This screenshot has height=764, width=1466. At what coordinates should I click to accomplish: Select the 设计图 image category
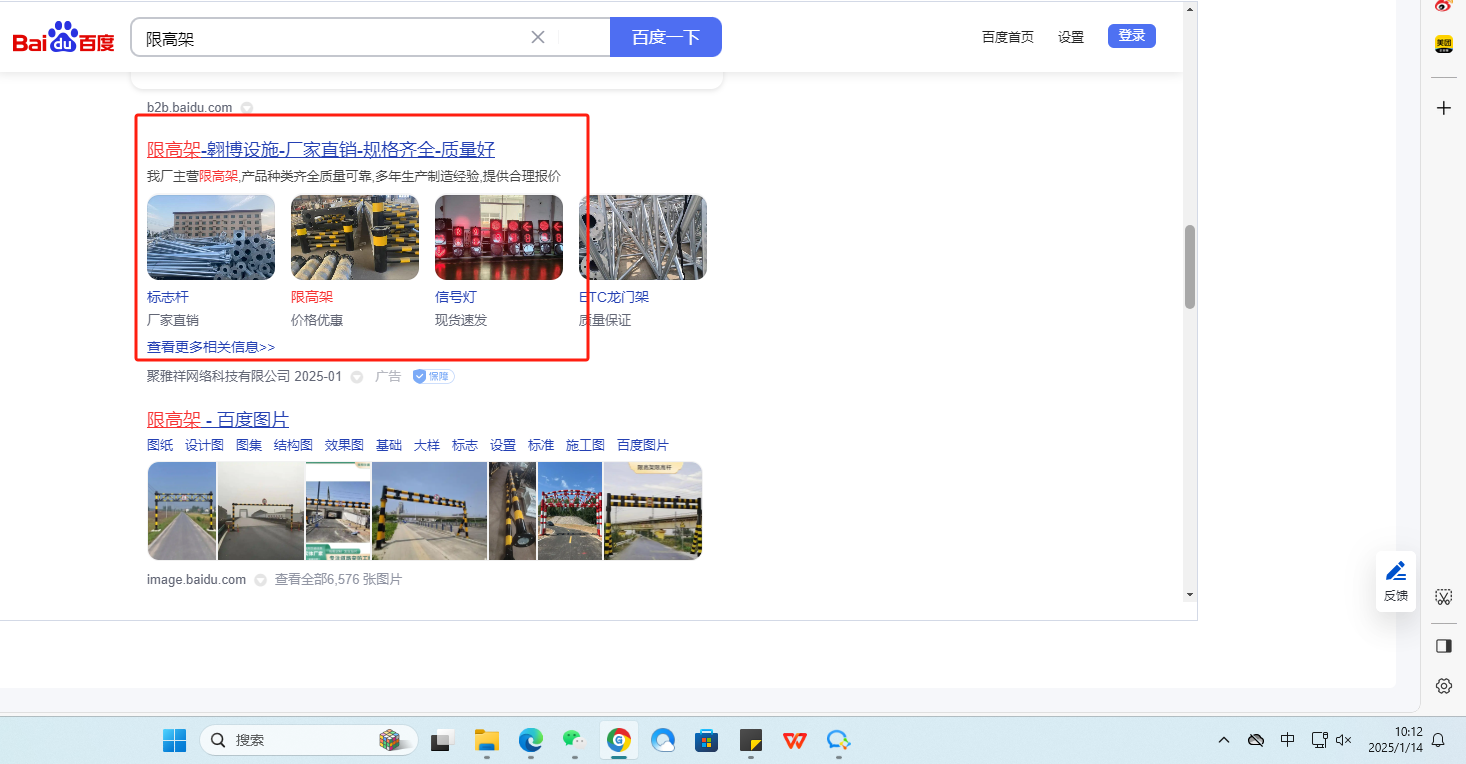204,445
